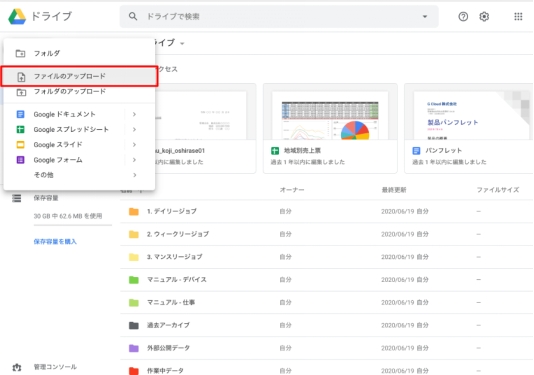
Task: Click the Docs icon beside パンフレット
Action: 416,151
